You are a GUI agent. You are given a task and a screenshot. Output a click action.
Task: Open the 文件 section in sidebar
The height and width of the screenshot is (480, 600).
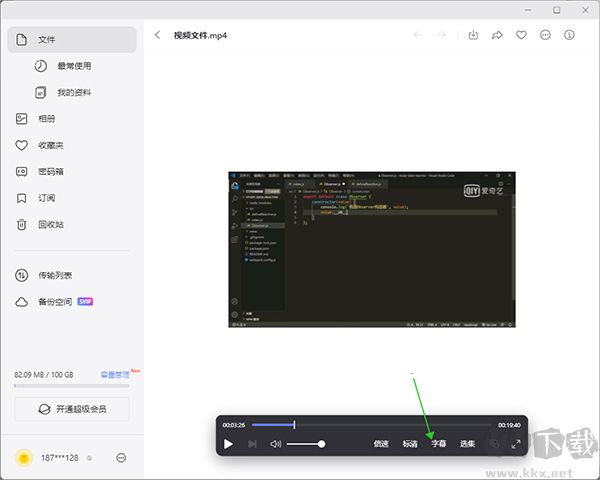coord(72,39)
